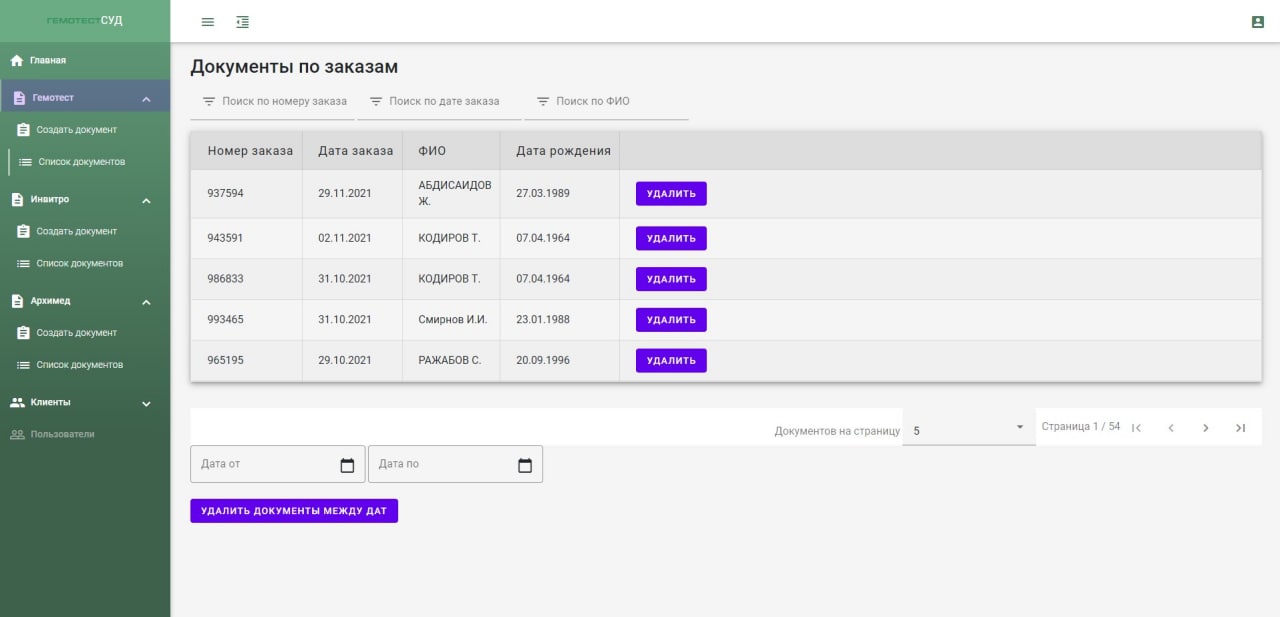This screenshot has height=617, width=1280.
Task: Focus the 'Поиск по номеру заказа' filter field
Action: tap(284, 102)
